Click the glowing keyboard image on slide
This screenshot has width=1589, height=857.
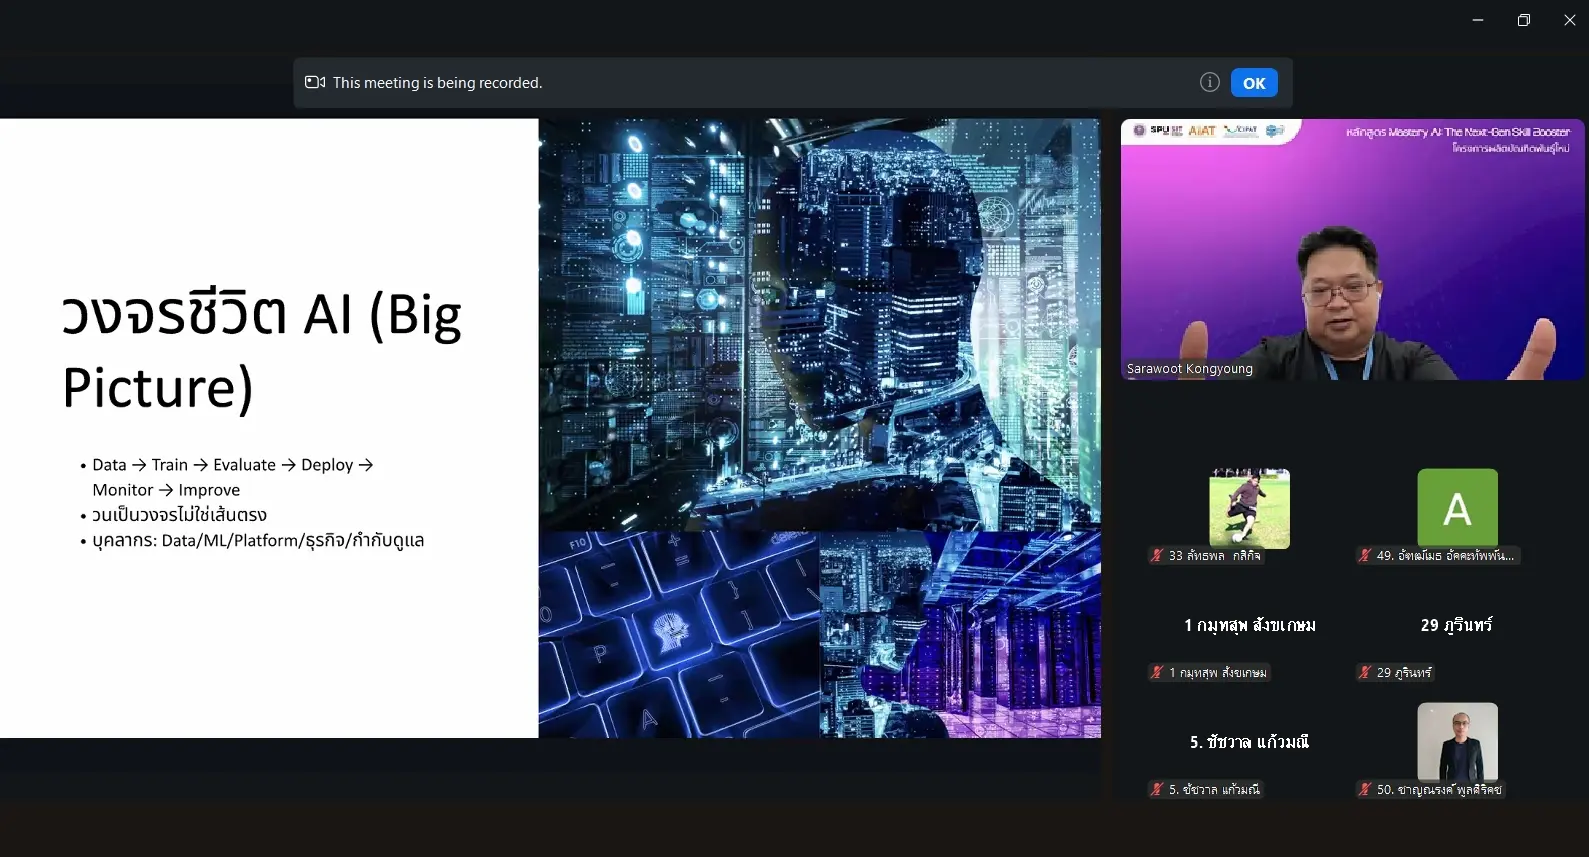pos(678,635)
